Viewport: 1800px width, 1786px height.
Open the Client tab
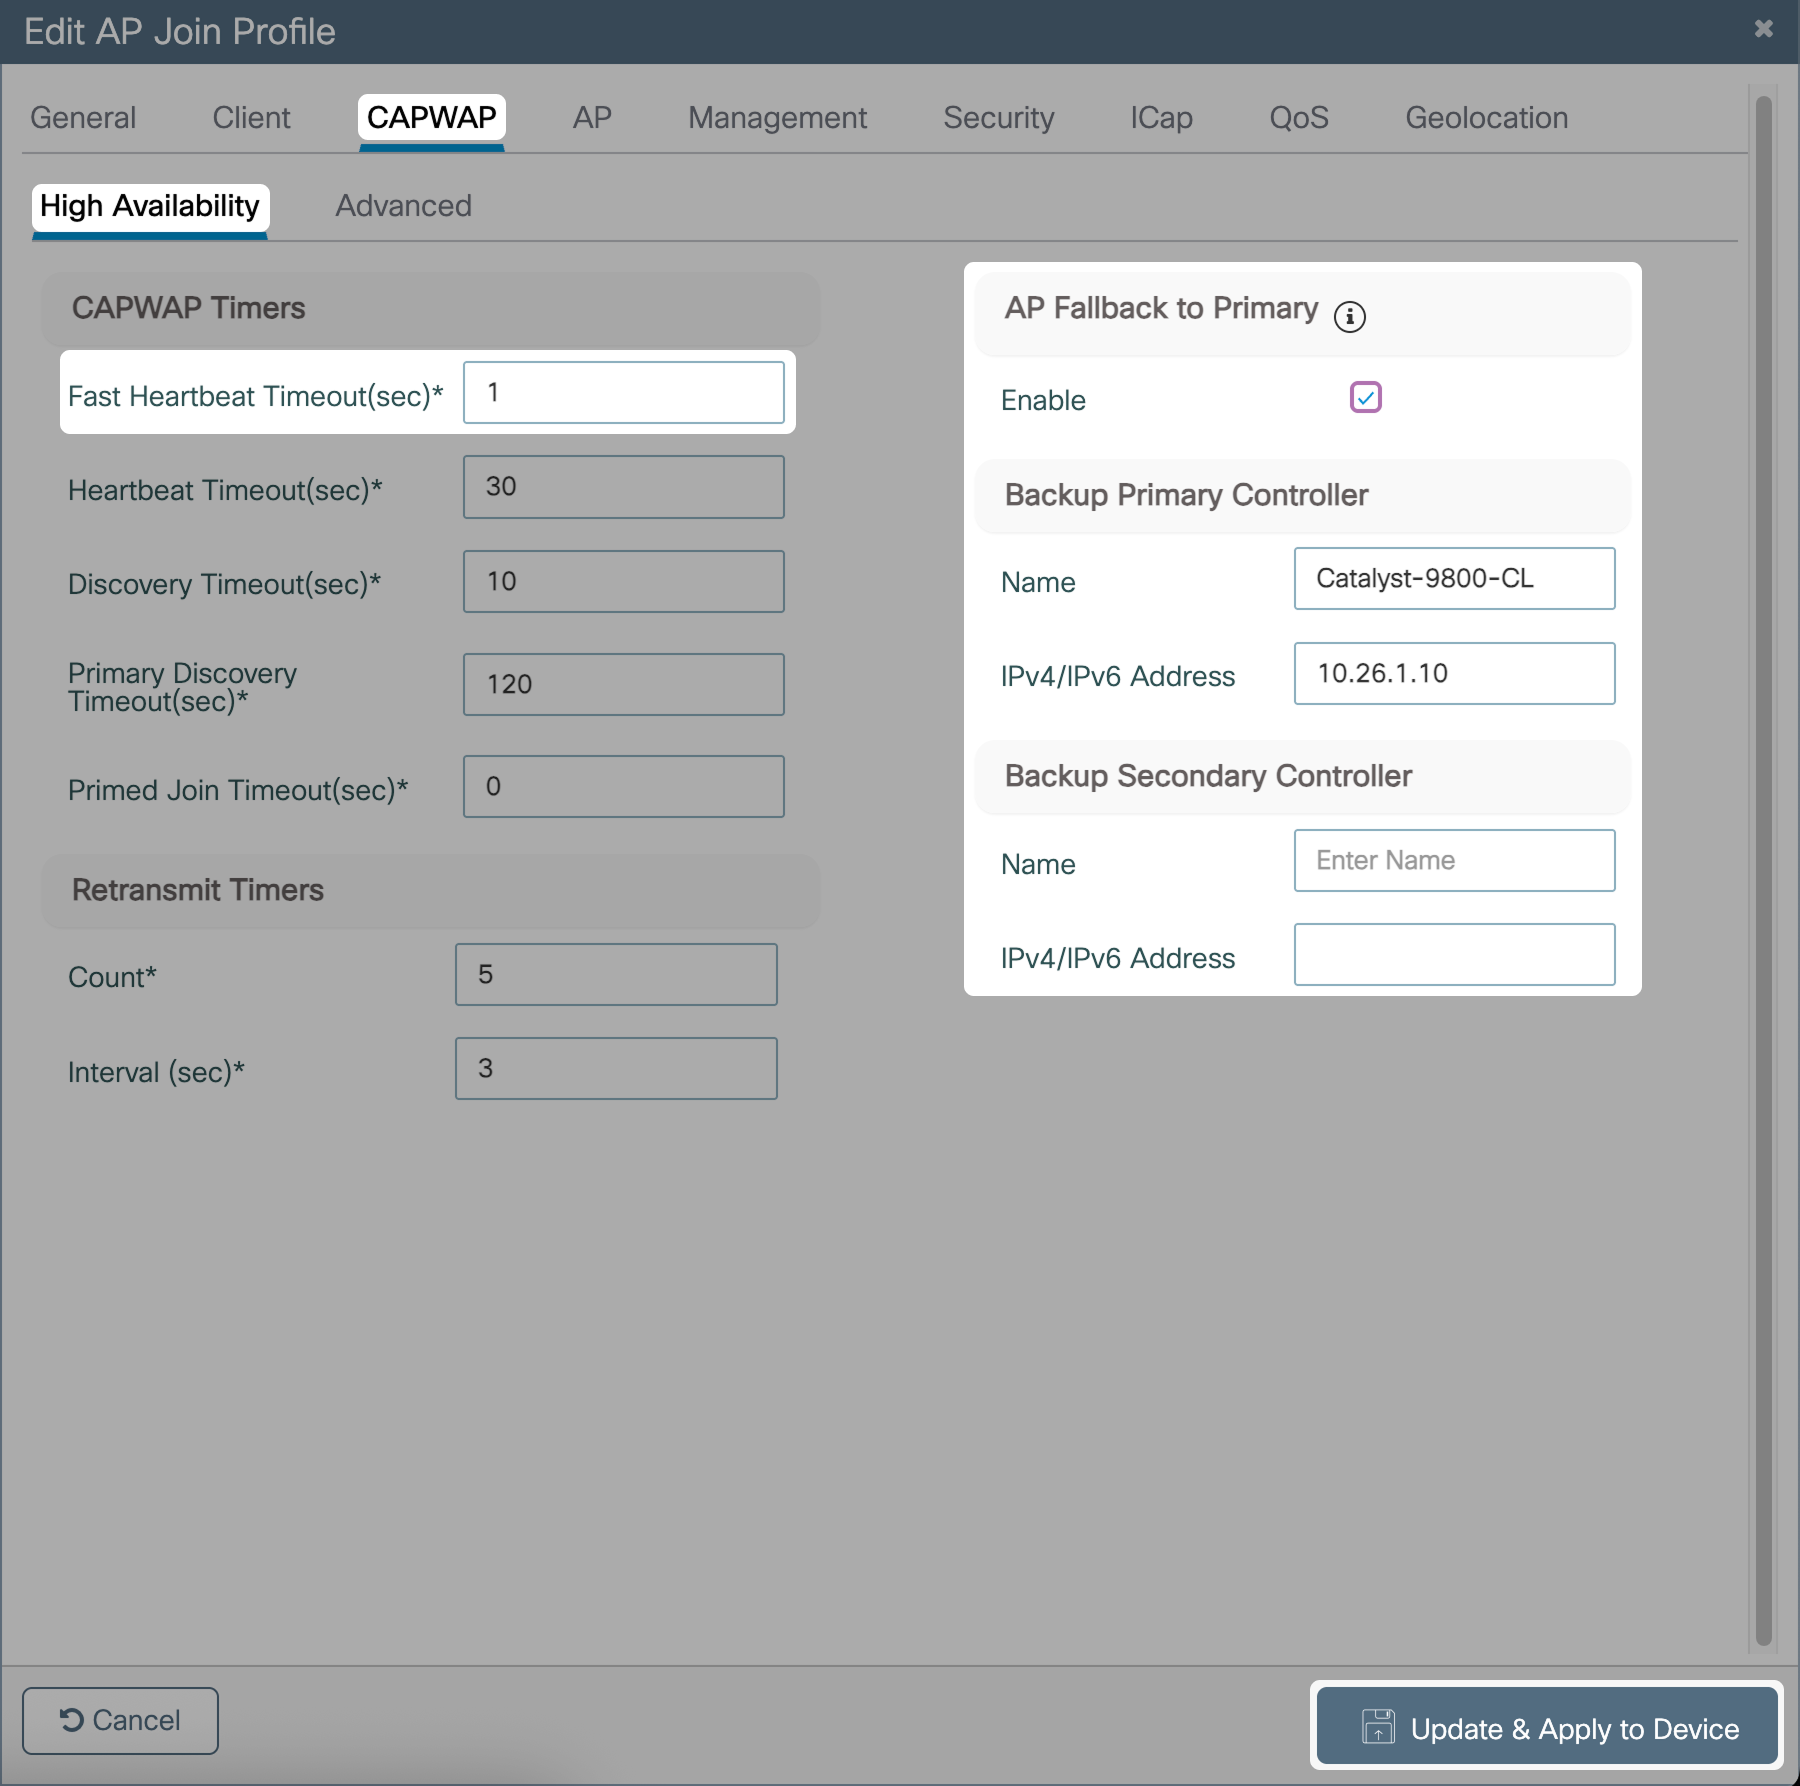pyautogui.click(x=251, y=118)
